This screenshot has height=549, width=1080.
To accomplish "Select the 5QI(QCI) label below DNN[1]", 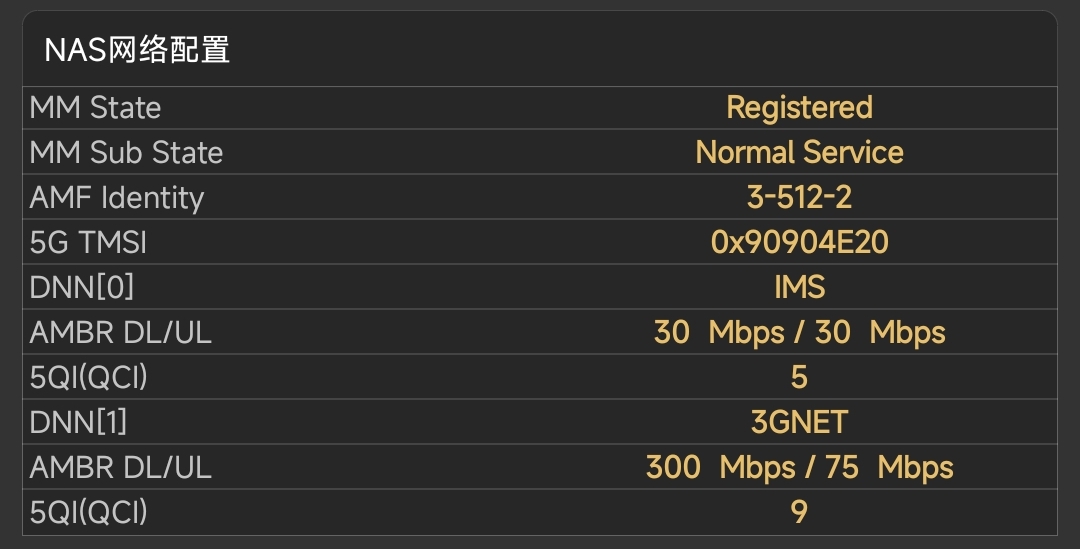I will 89,513.
